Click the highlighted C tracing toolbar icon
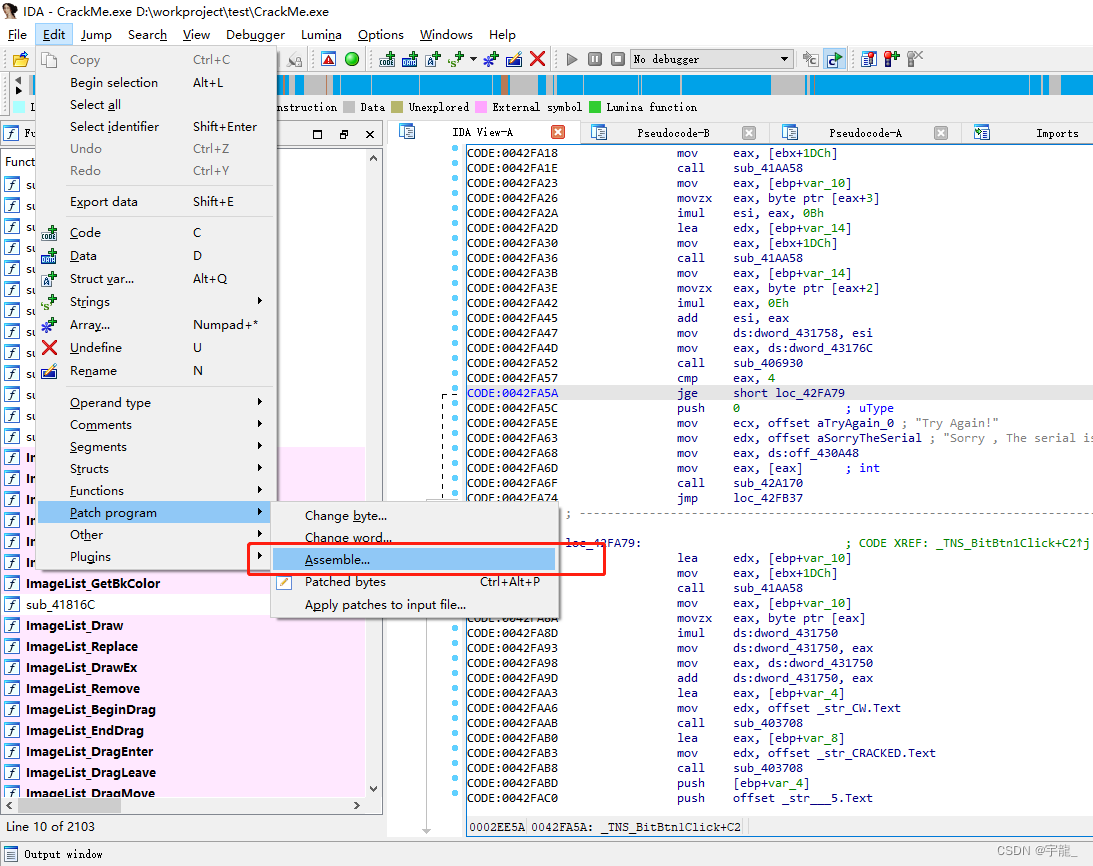 click(x=834, y=59)
